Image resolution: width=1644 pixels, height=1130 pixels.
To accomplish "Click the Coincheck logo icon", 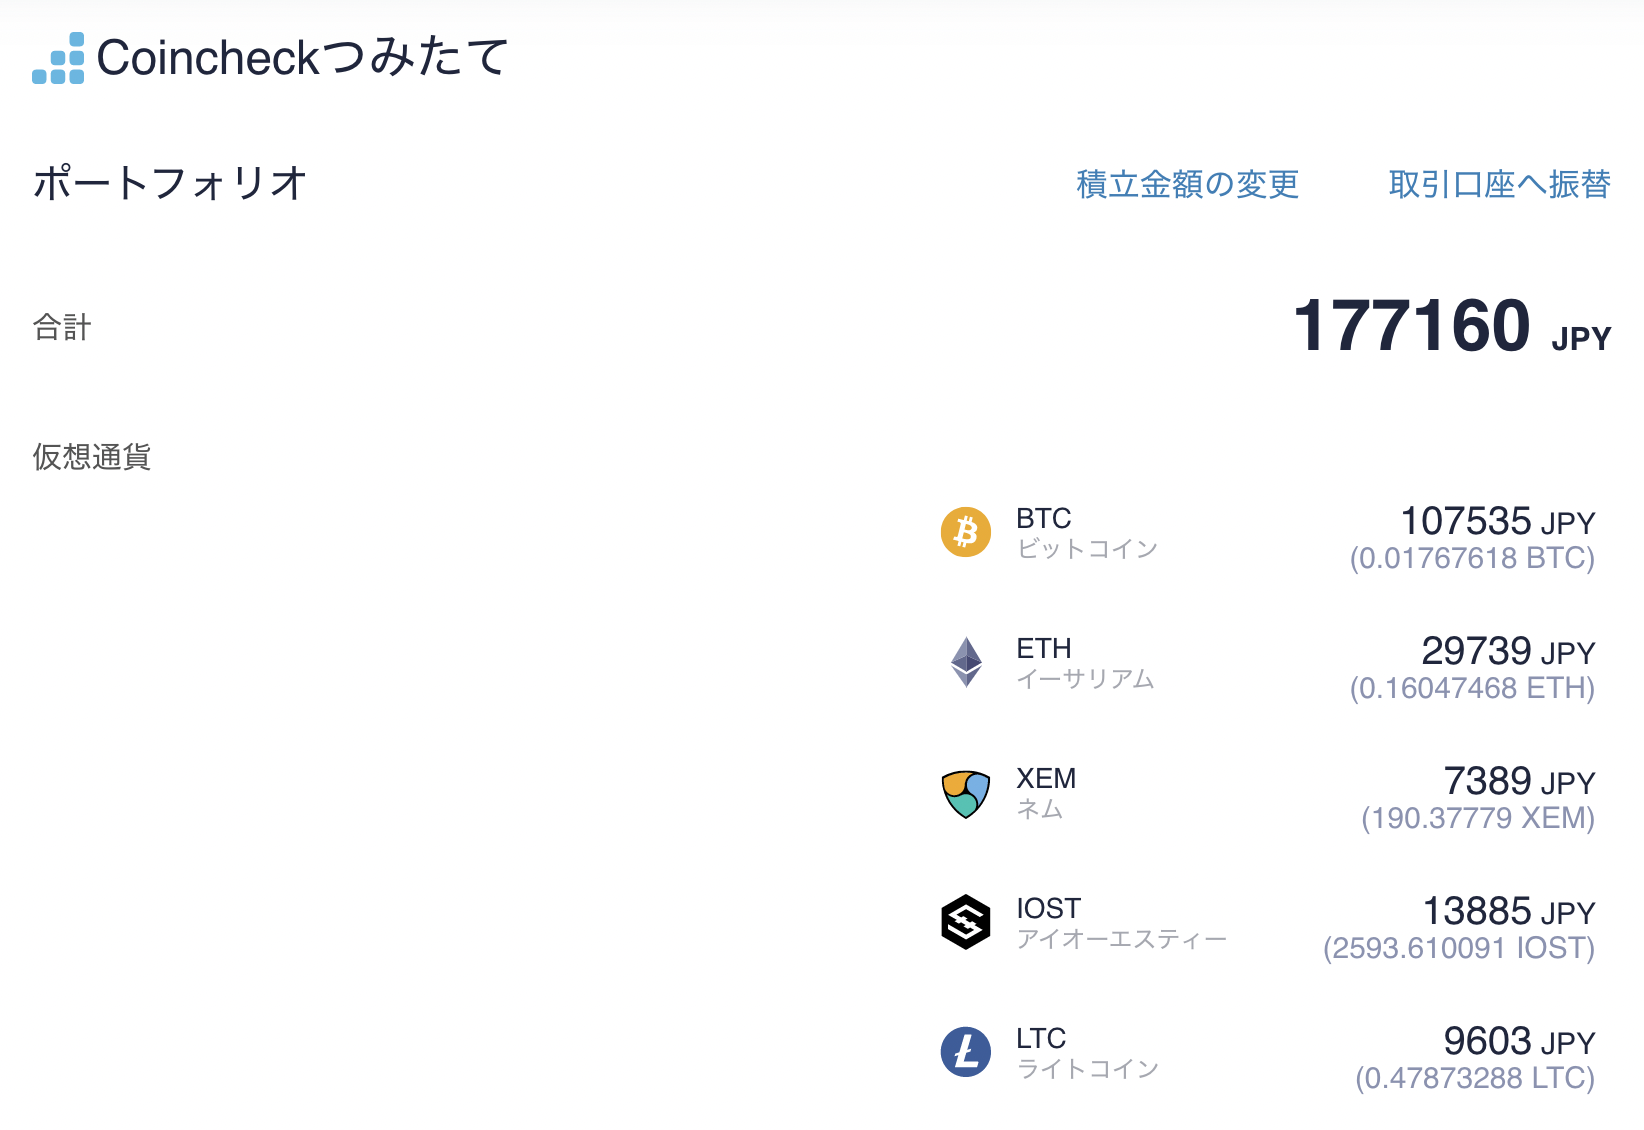I will pos(58,58).
